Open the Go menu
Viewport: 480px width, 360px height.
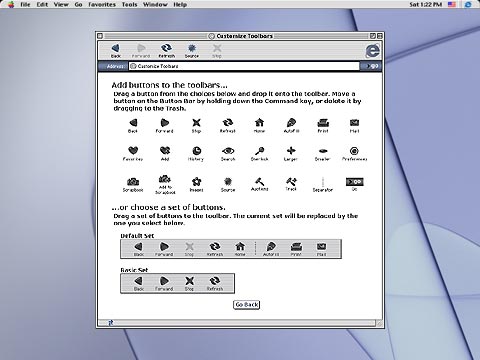[78, 4]
